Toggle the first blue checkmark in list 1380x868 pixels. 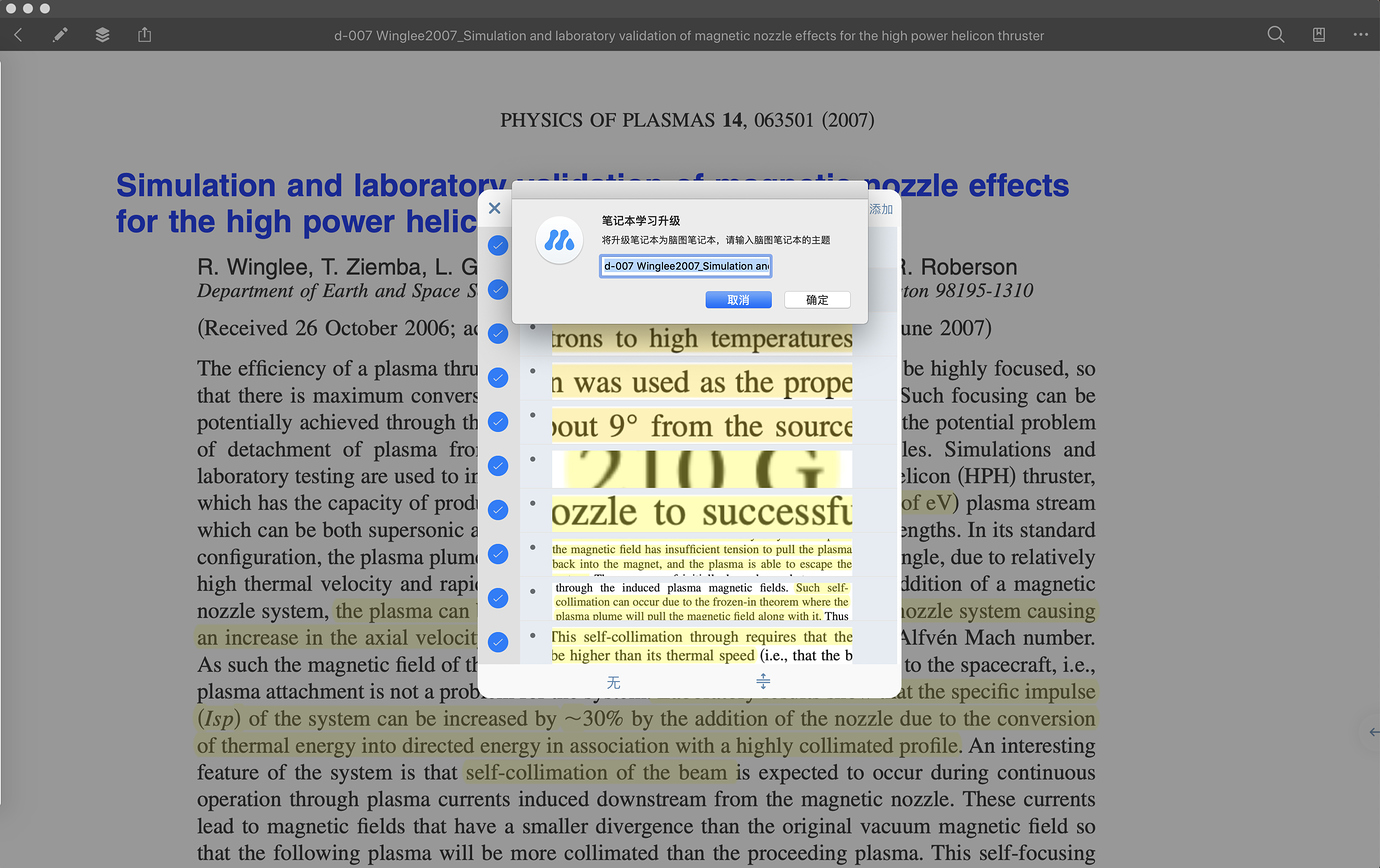[x=497, y=244]
